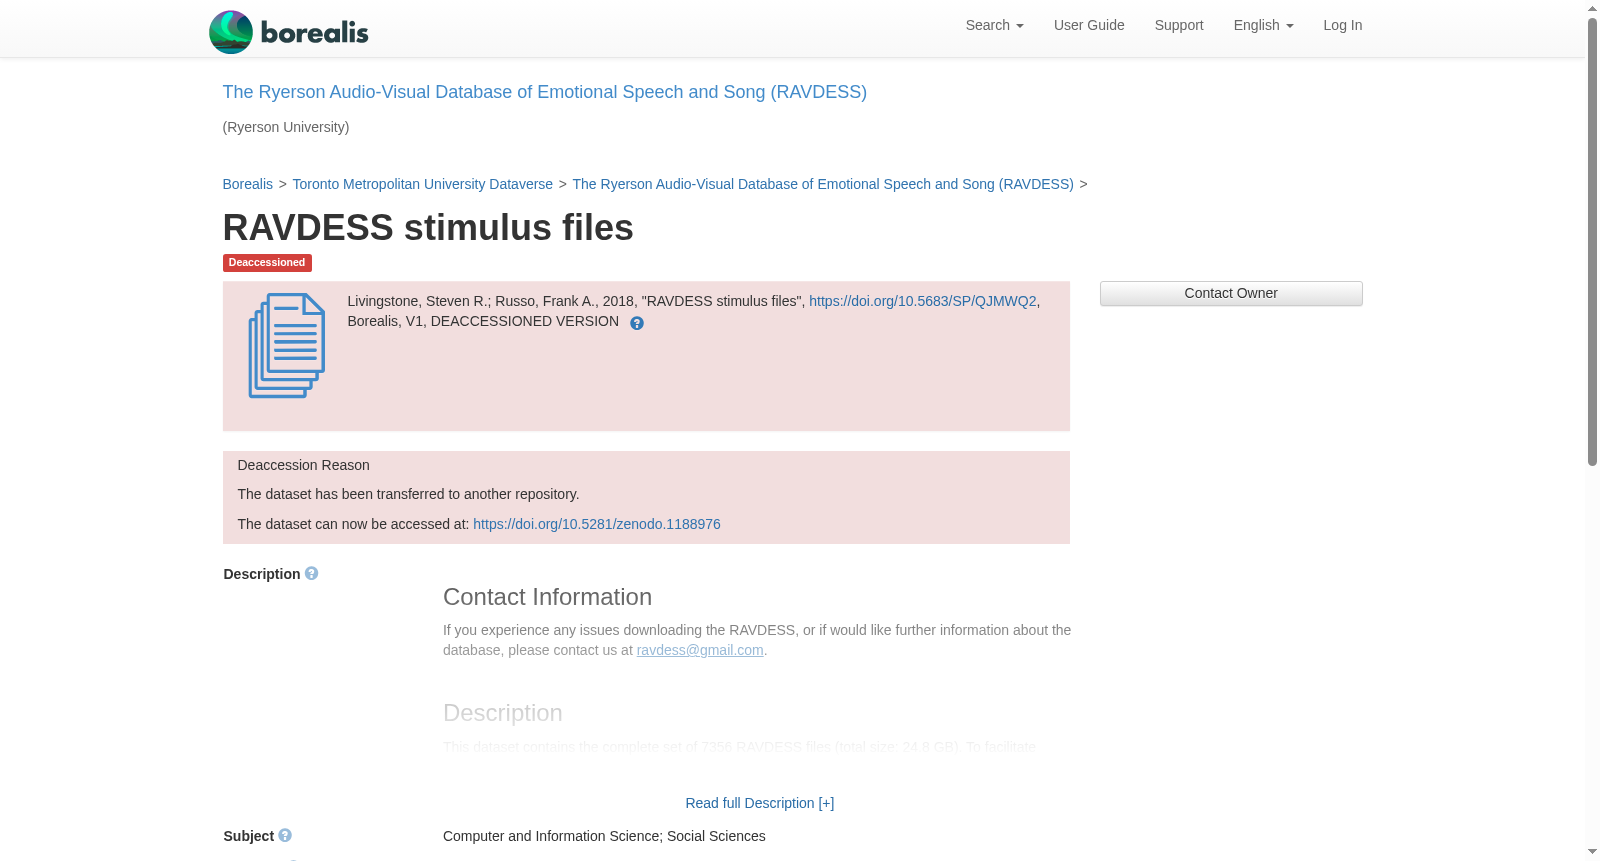Open the RAVDESS dataverse title link
This screenshot has width=1600, height=861.
[545, 92]
